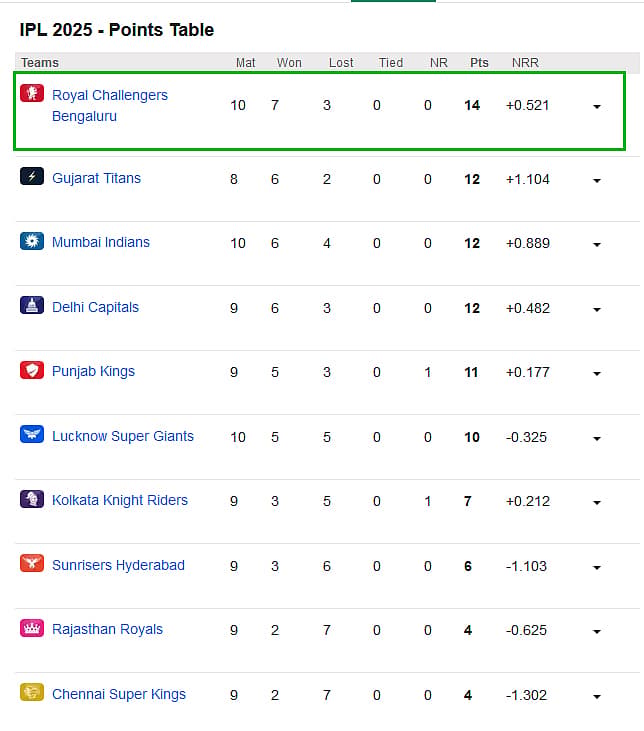Expand the Kolkata Knight Riders row arrow
Screen dimensions: 644x731
pos(596,503)
